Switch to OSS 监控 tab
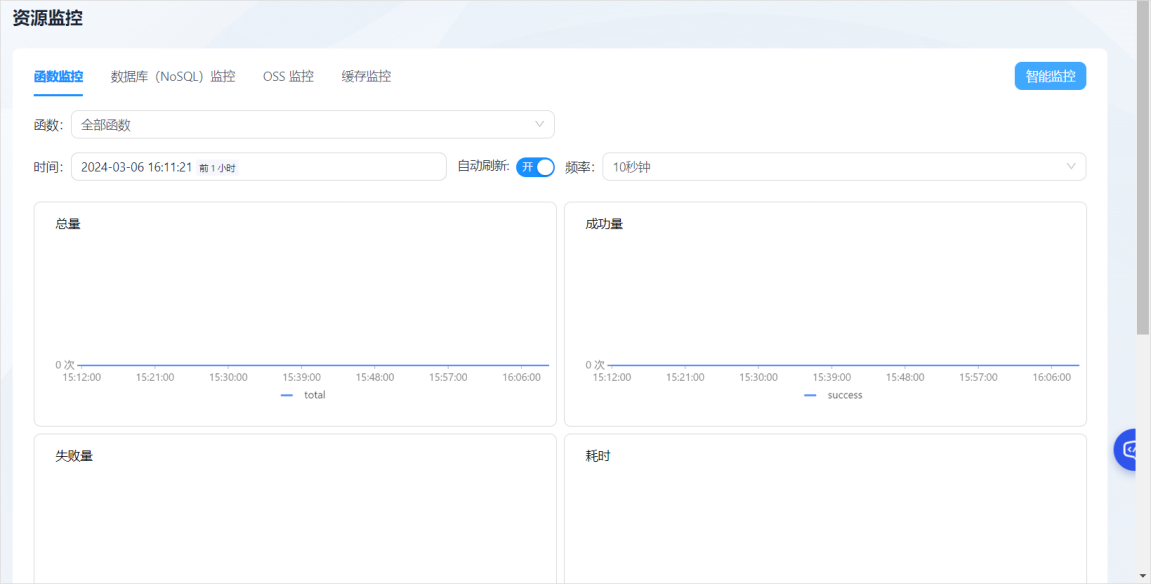 [x=288, y=76]
